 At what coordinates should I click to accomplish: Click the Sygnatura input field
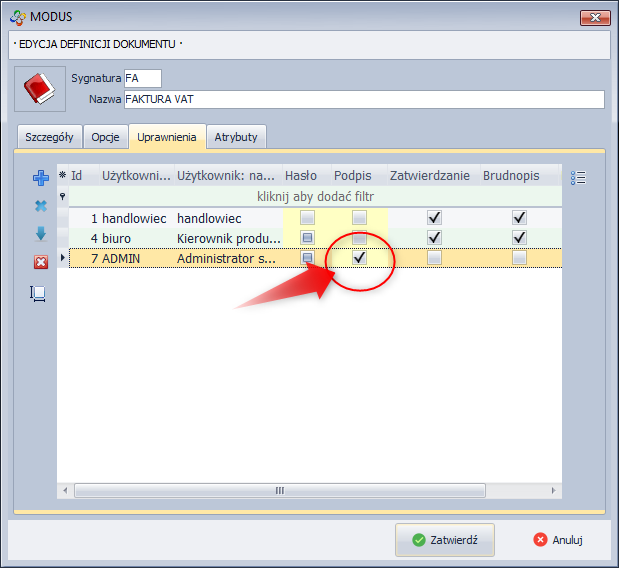point(143,78)
